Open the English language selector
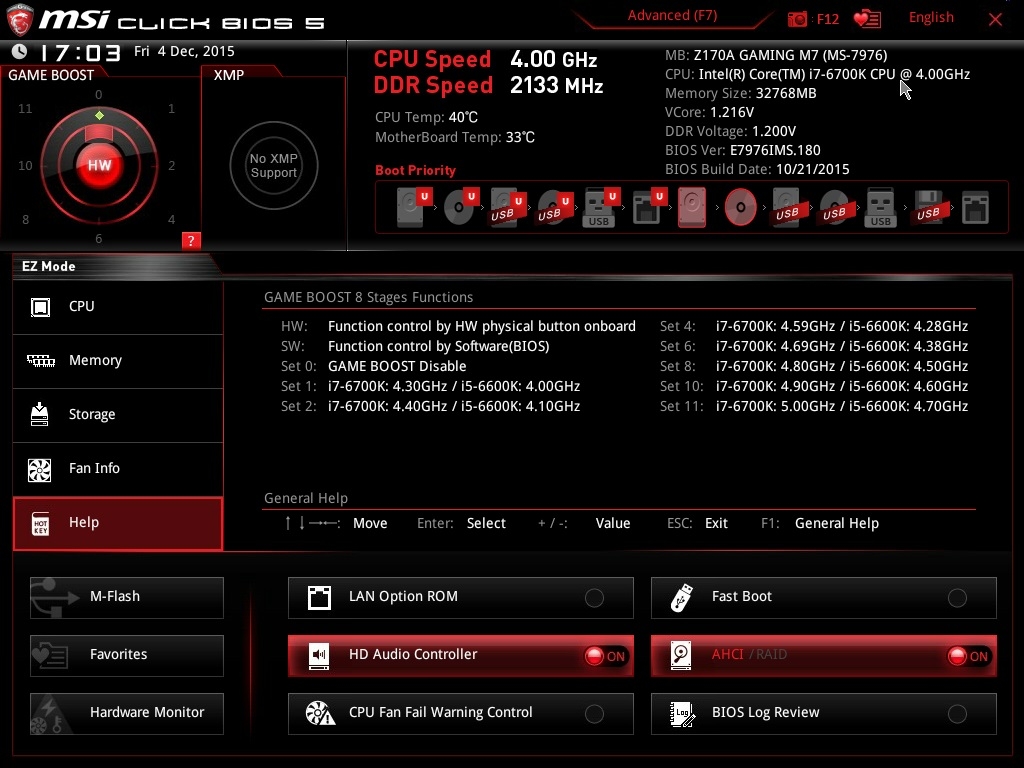The width and height of the screenshot is (1024, 768). click(x=931, y=18)
